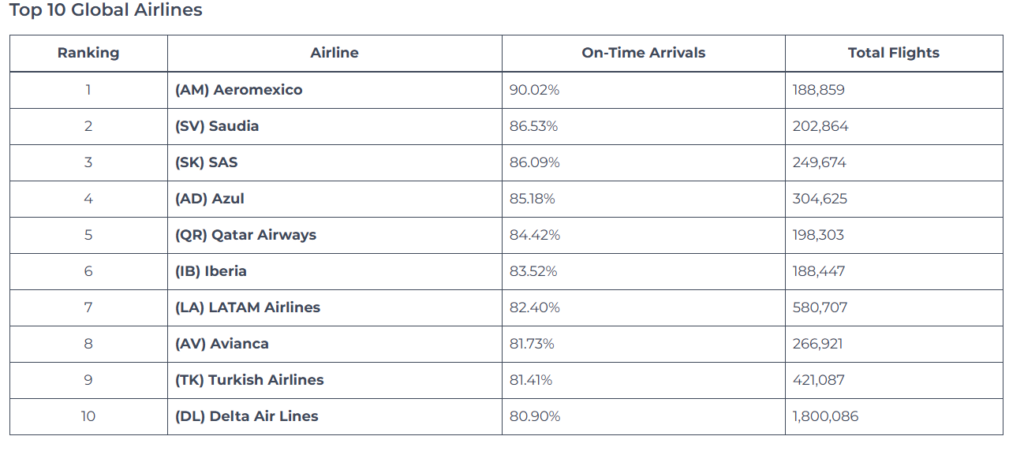Select the (AD) Azul airline cell

click(209, 198)
